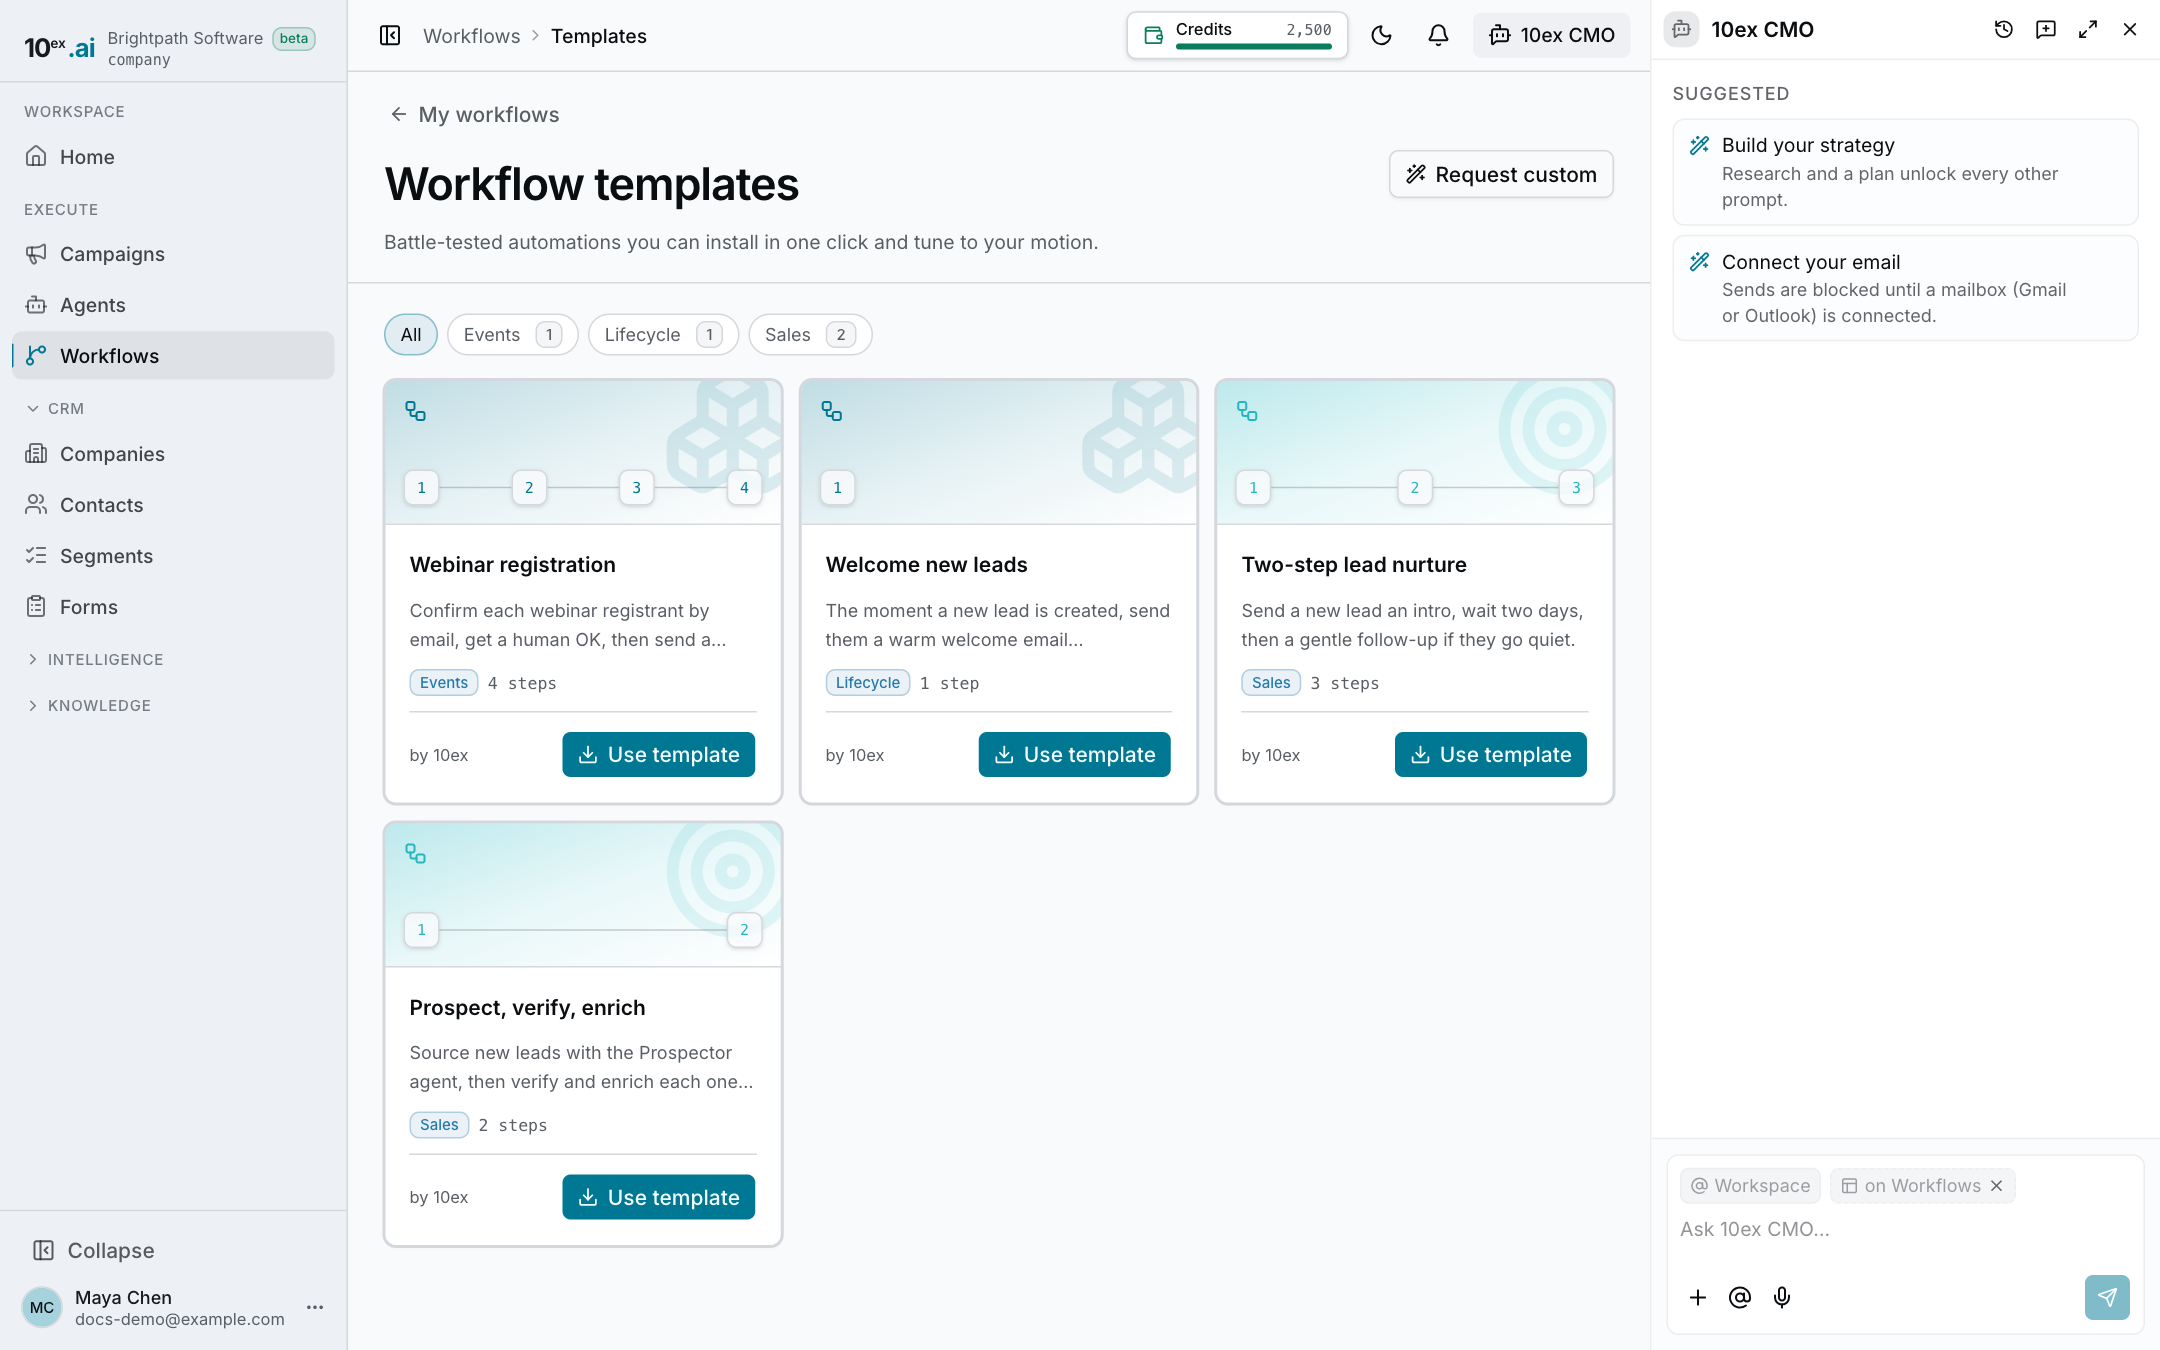
Task: Expand the Knowledge section
Action: (x=88, y=705)
